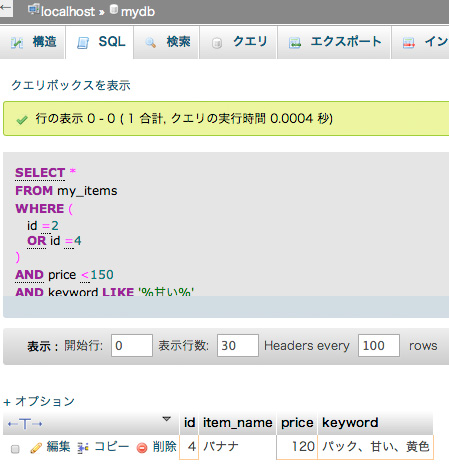The image size is (449, 464).
Task: Sort by id column header
Action: tap(189, 423)
